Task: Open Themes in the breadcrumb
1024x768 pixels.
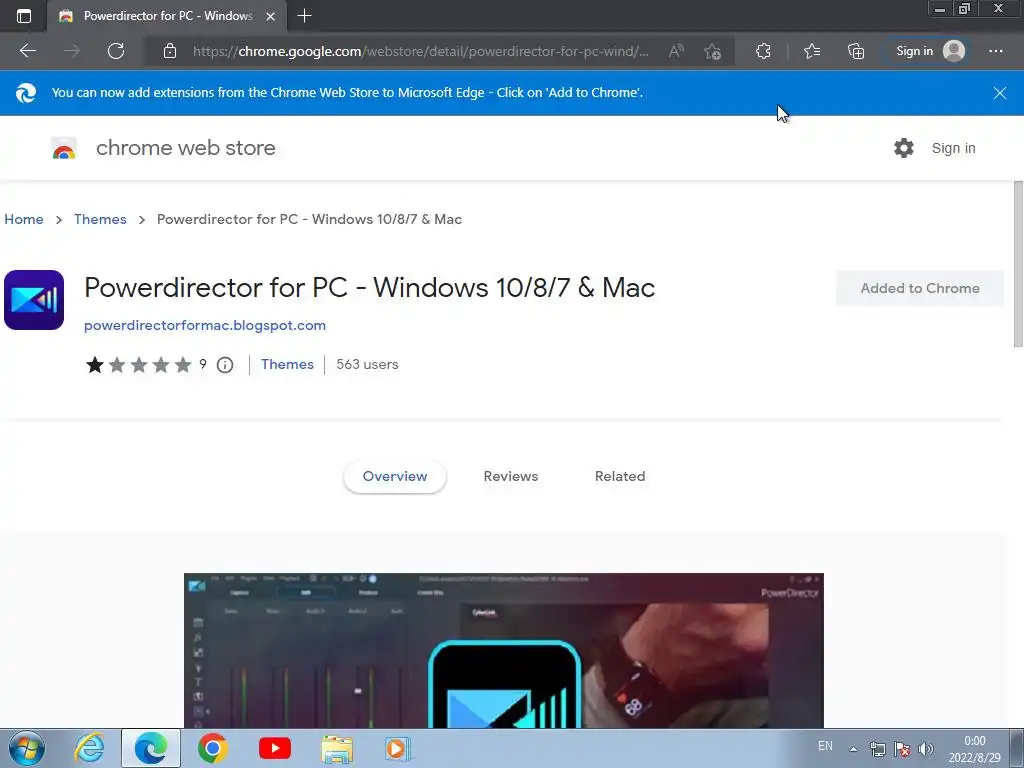Action: pyautogui.click(x=100, y=219)
